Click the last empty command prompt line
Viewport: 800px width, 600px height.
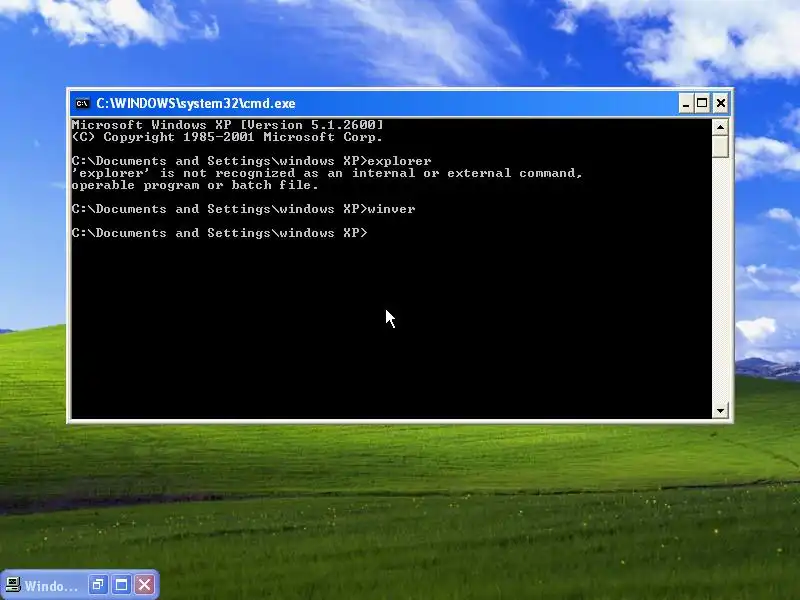[x=219, y=233]
